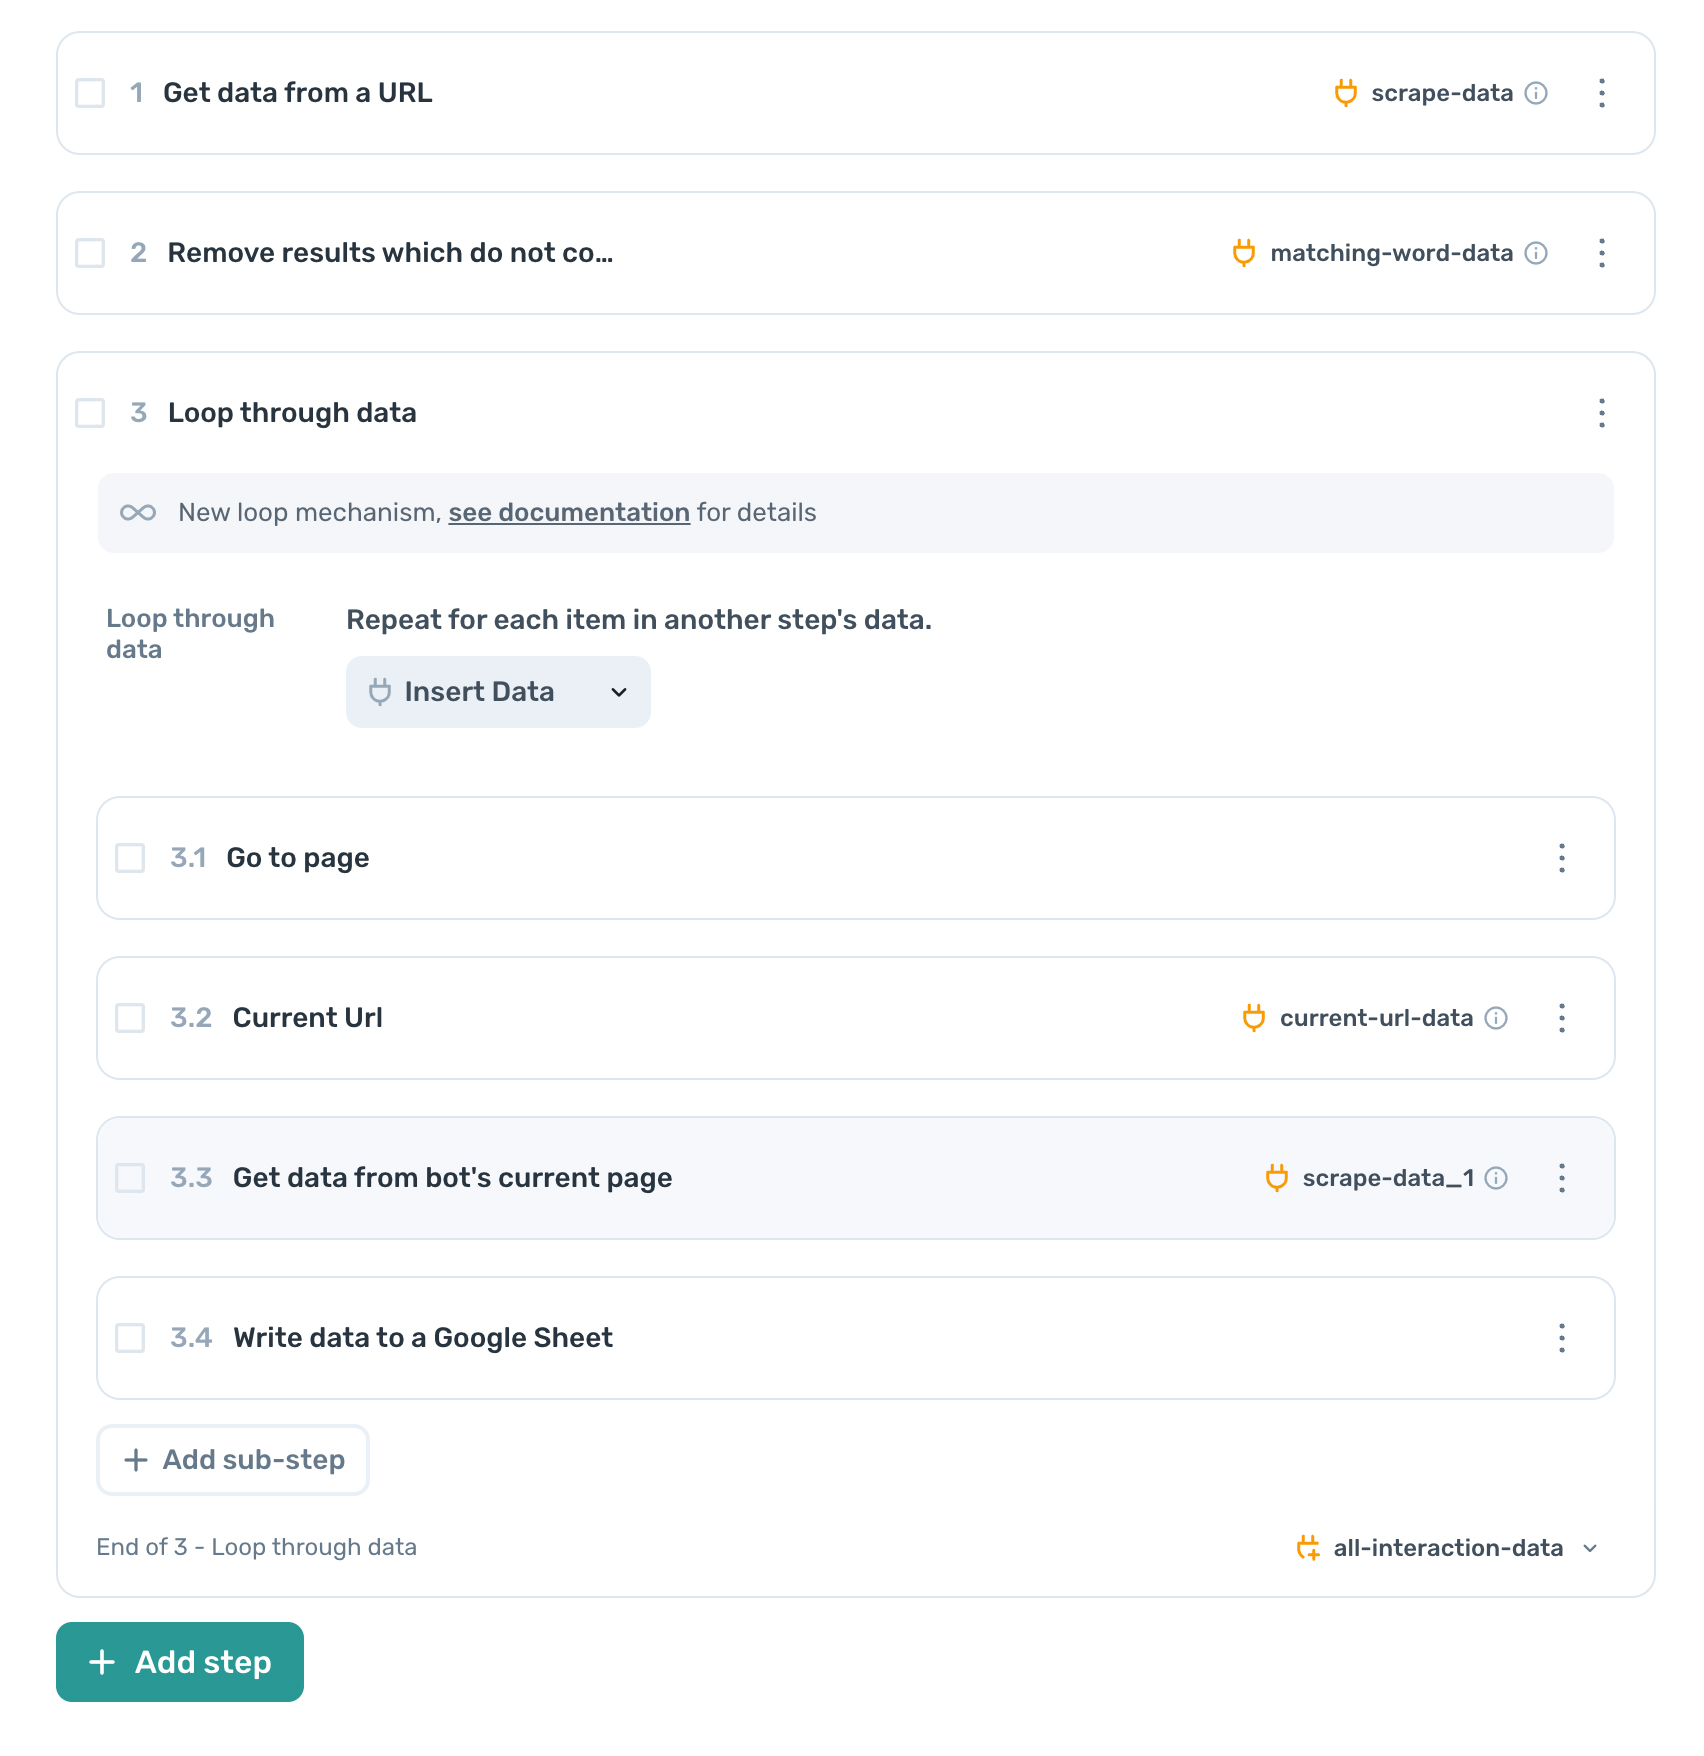Click the loop infinity icon in the banner
This screenshot has height=1756, width=1704.
pyautogui.click(x=139, y=512)
